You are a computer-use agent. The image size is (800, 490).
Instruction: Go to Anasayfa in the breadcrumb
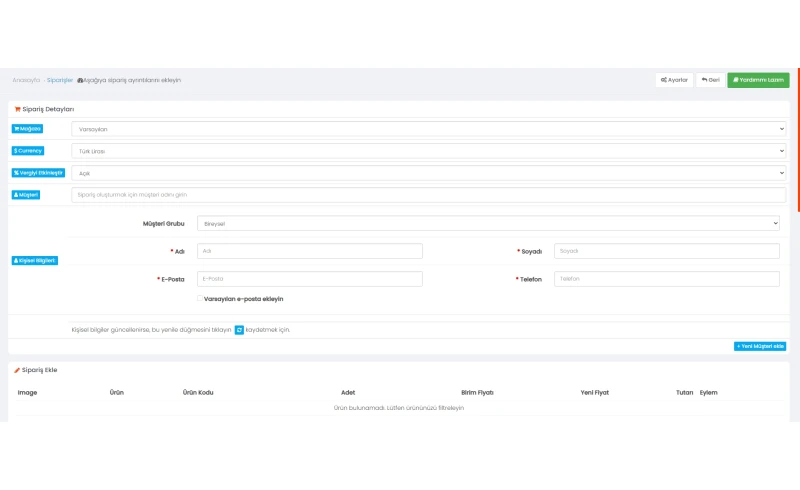(x=26, y=80)
